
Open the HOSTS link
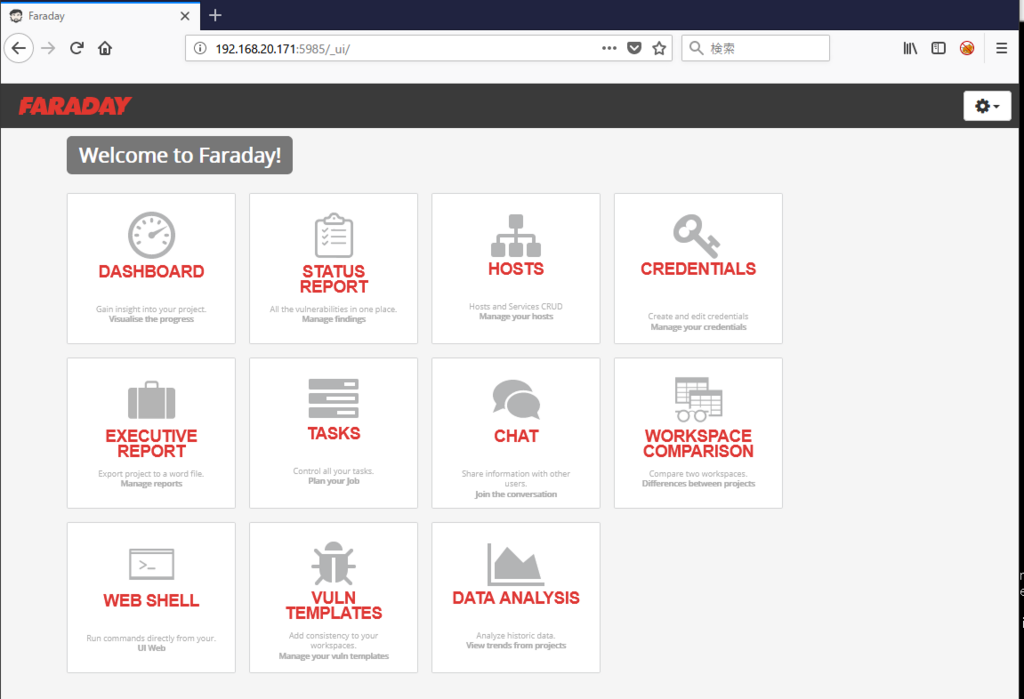point(516,269)
